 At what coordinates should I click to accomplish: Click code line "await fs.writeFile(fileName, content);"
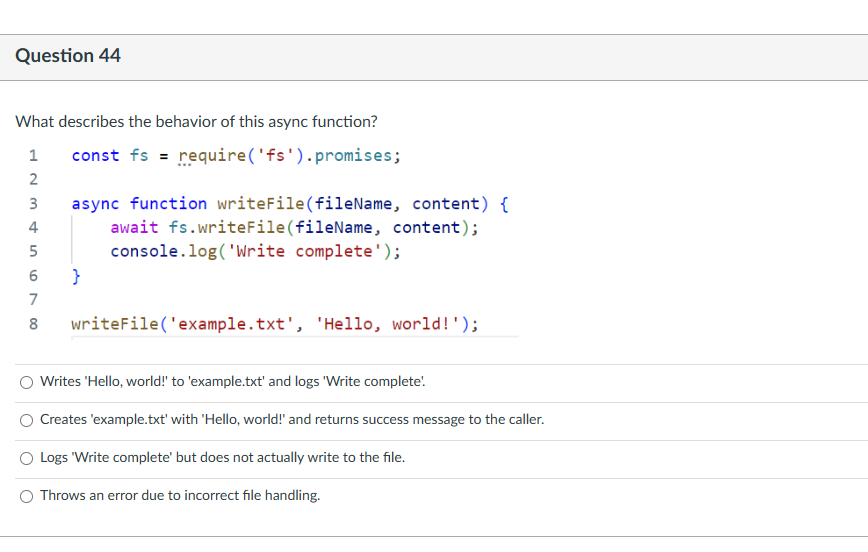pyautogui.click(x=294, y=228)
